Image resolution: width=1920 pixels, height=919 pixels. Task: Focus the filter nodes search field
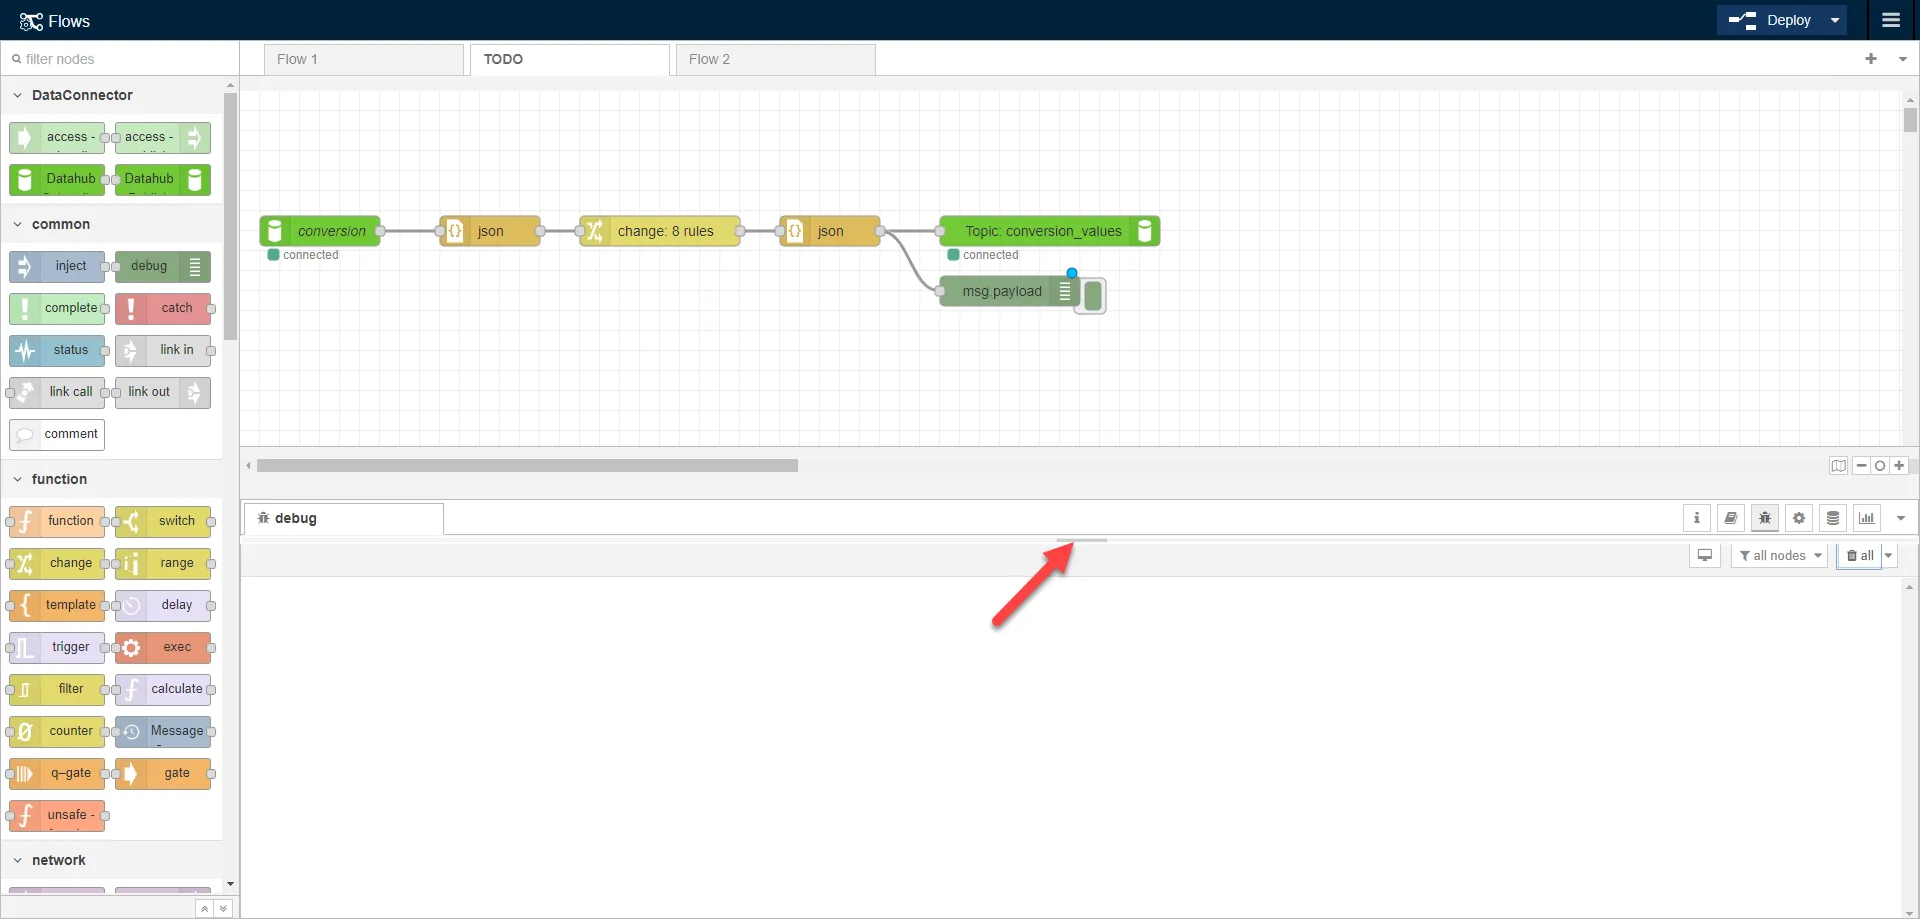point(120,59)
